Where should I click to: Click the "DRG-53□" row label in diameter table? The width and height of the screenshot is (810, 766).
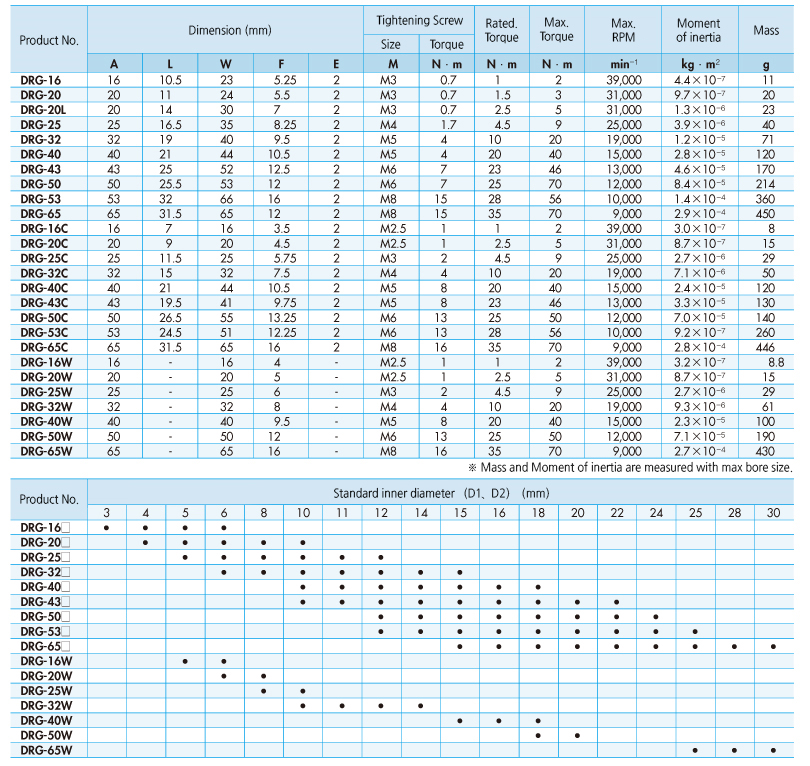click(45, 632)
